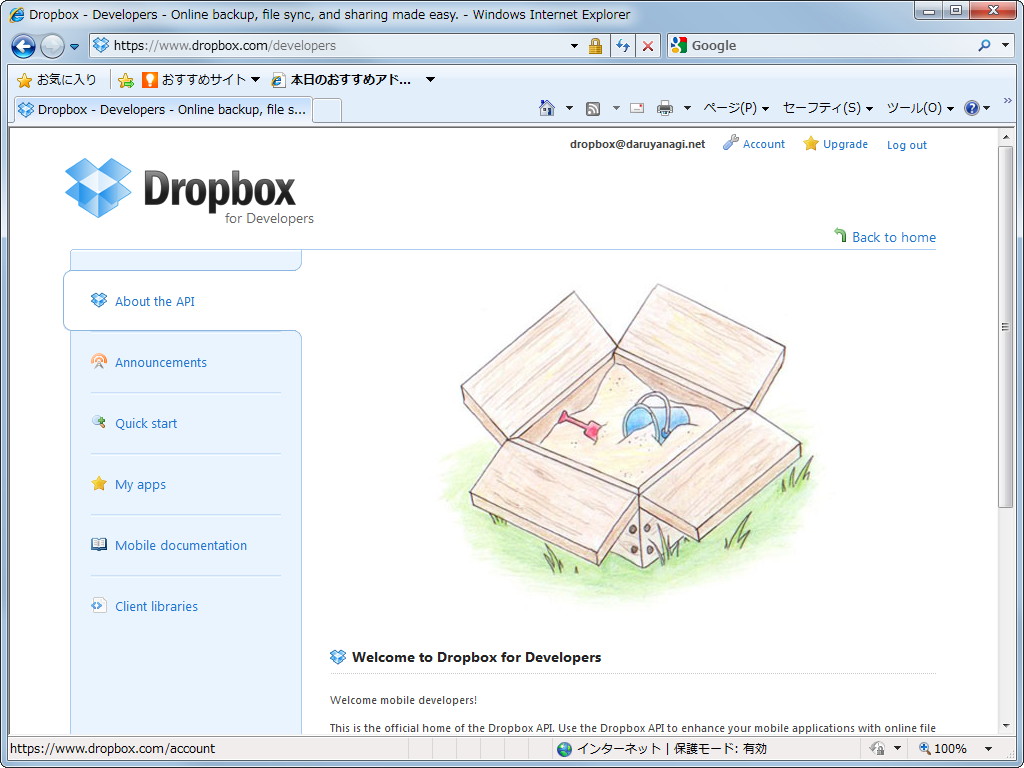
Task: Open the お気に入り favorites button
Action: 57,80
